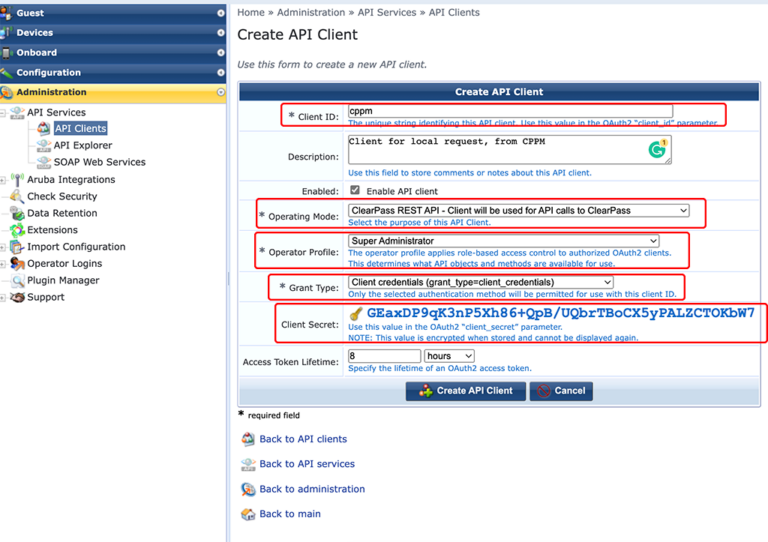This screenshot has height=542, width=768.
Task: Click the Import Configuration icon
Action: click(17, 247)
